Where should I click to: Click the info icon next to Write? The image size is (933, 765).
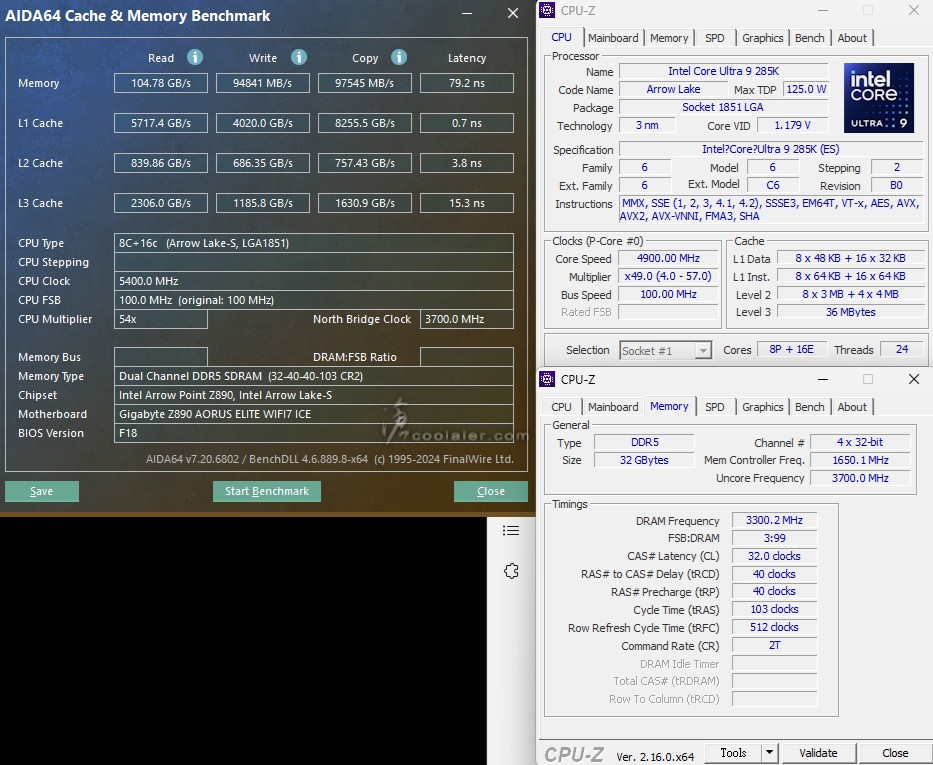tap(298, 57)
